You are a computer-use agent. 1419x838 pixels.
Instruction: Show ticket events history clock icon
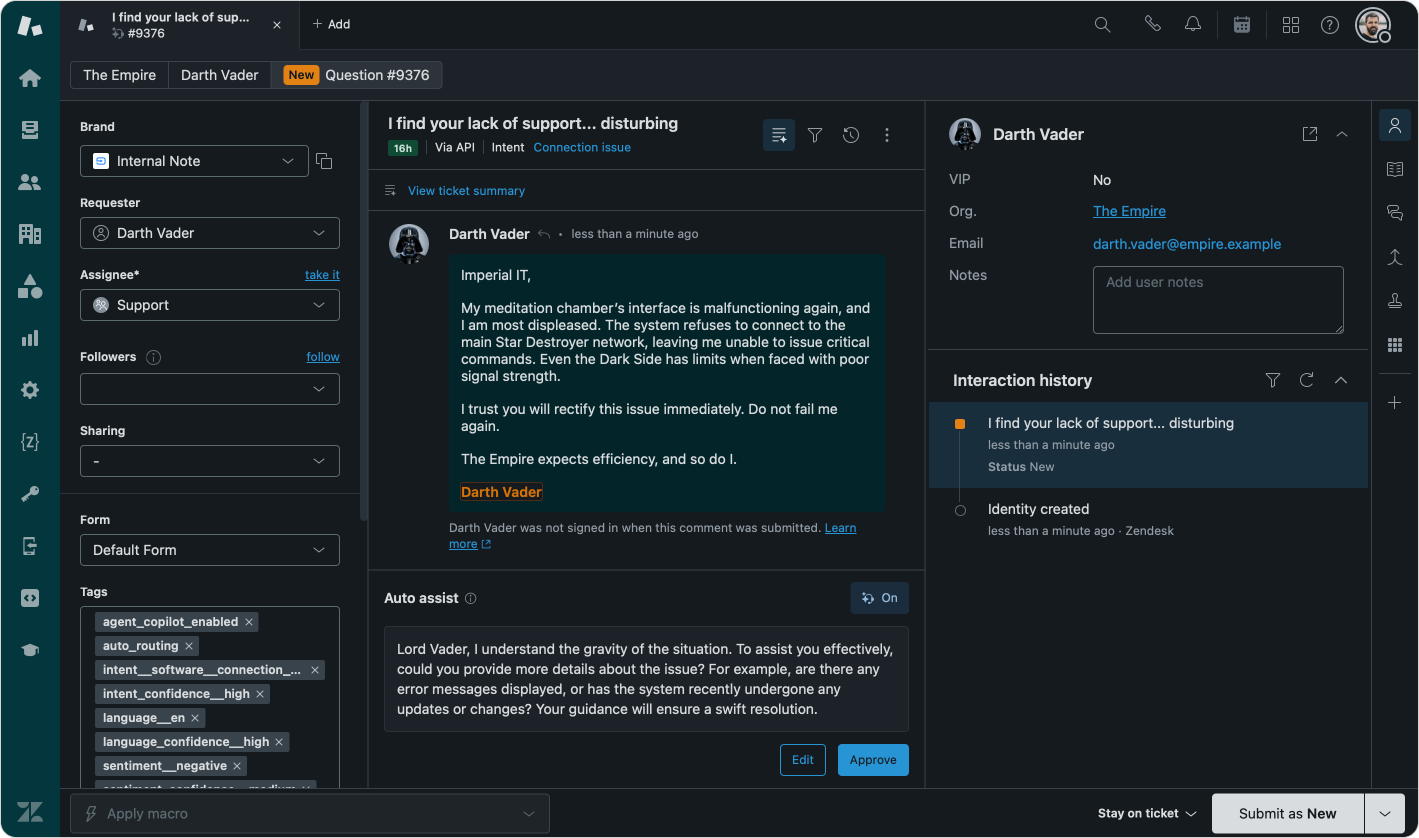pos(851,135)
